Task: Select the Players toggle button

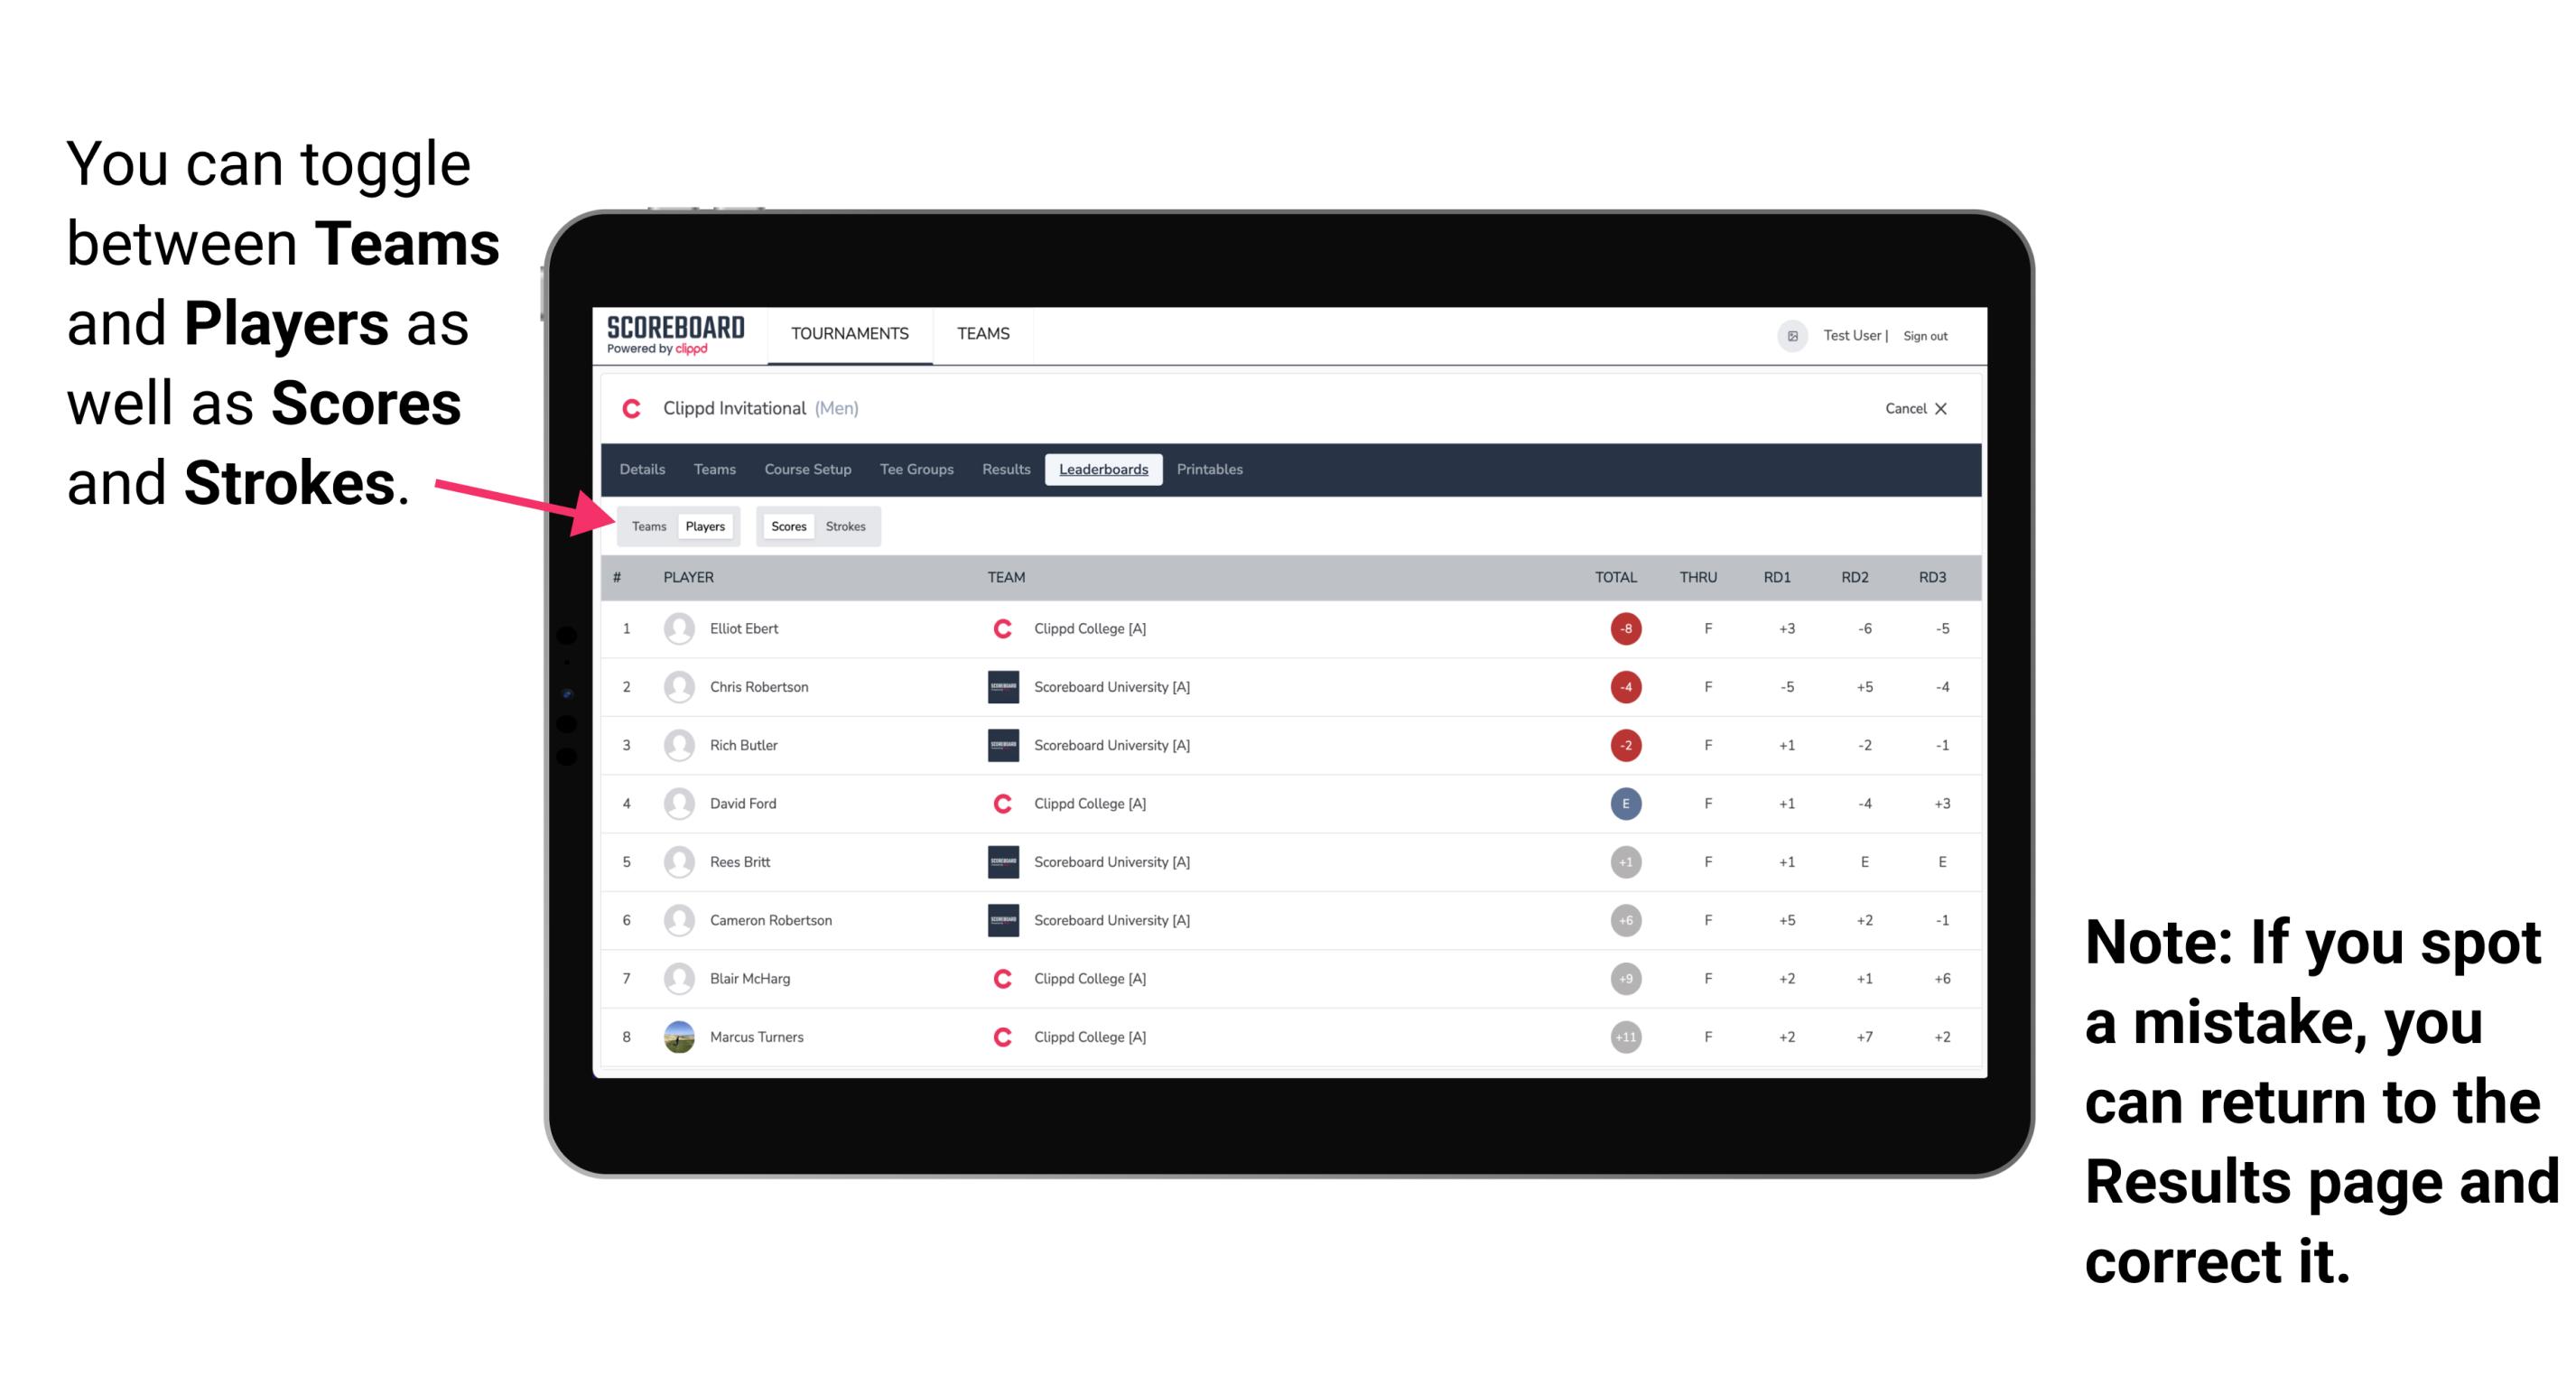Action: [704, 526]
